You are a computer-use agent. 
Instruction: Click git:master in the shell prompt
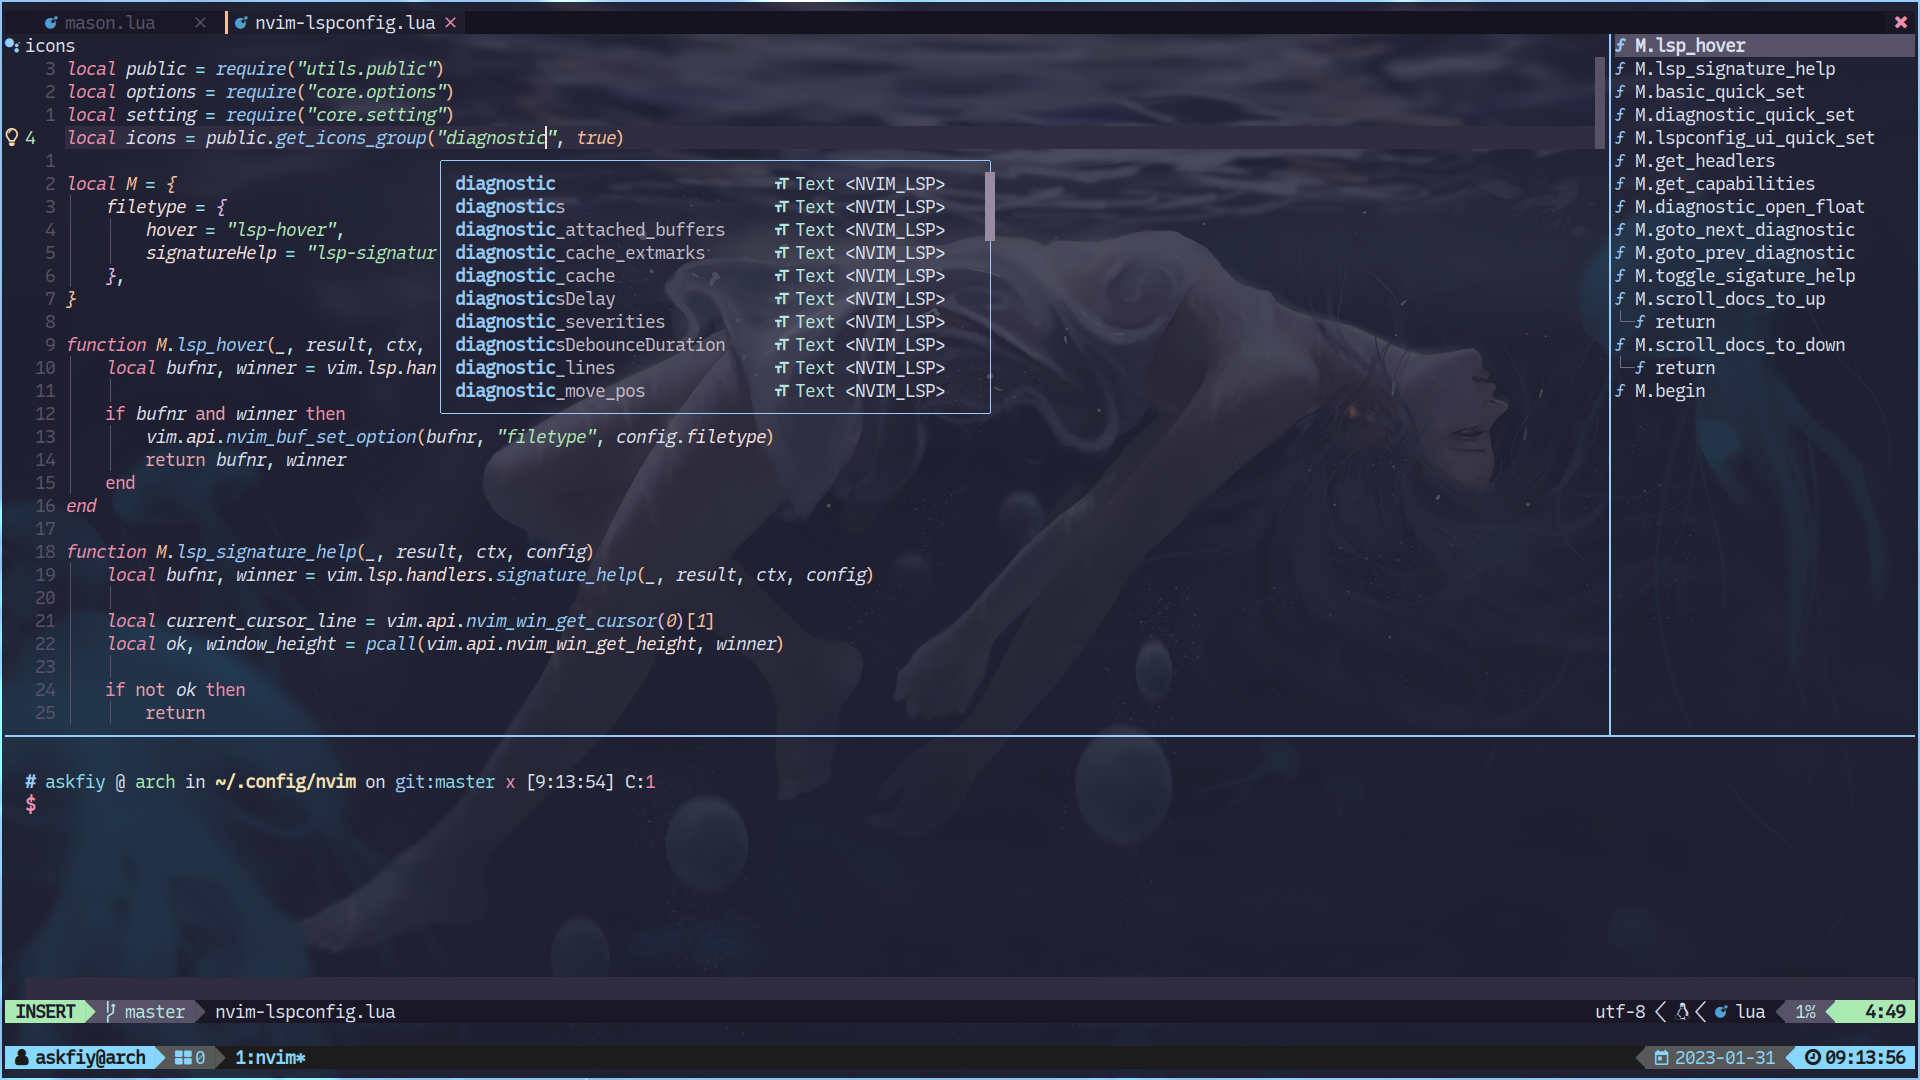[x=445, y=781]
